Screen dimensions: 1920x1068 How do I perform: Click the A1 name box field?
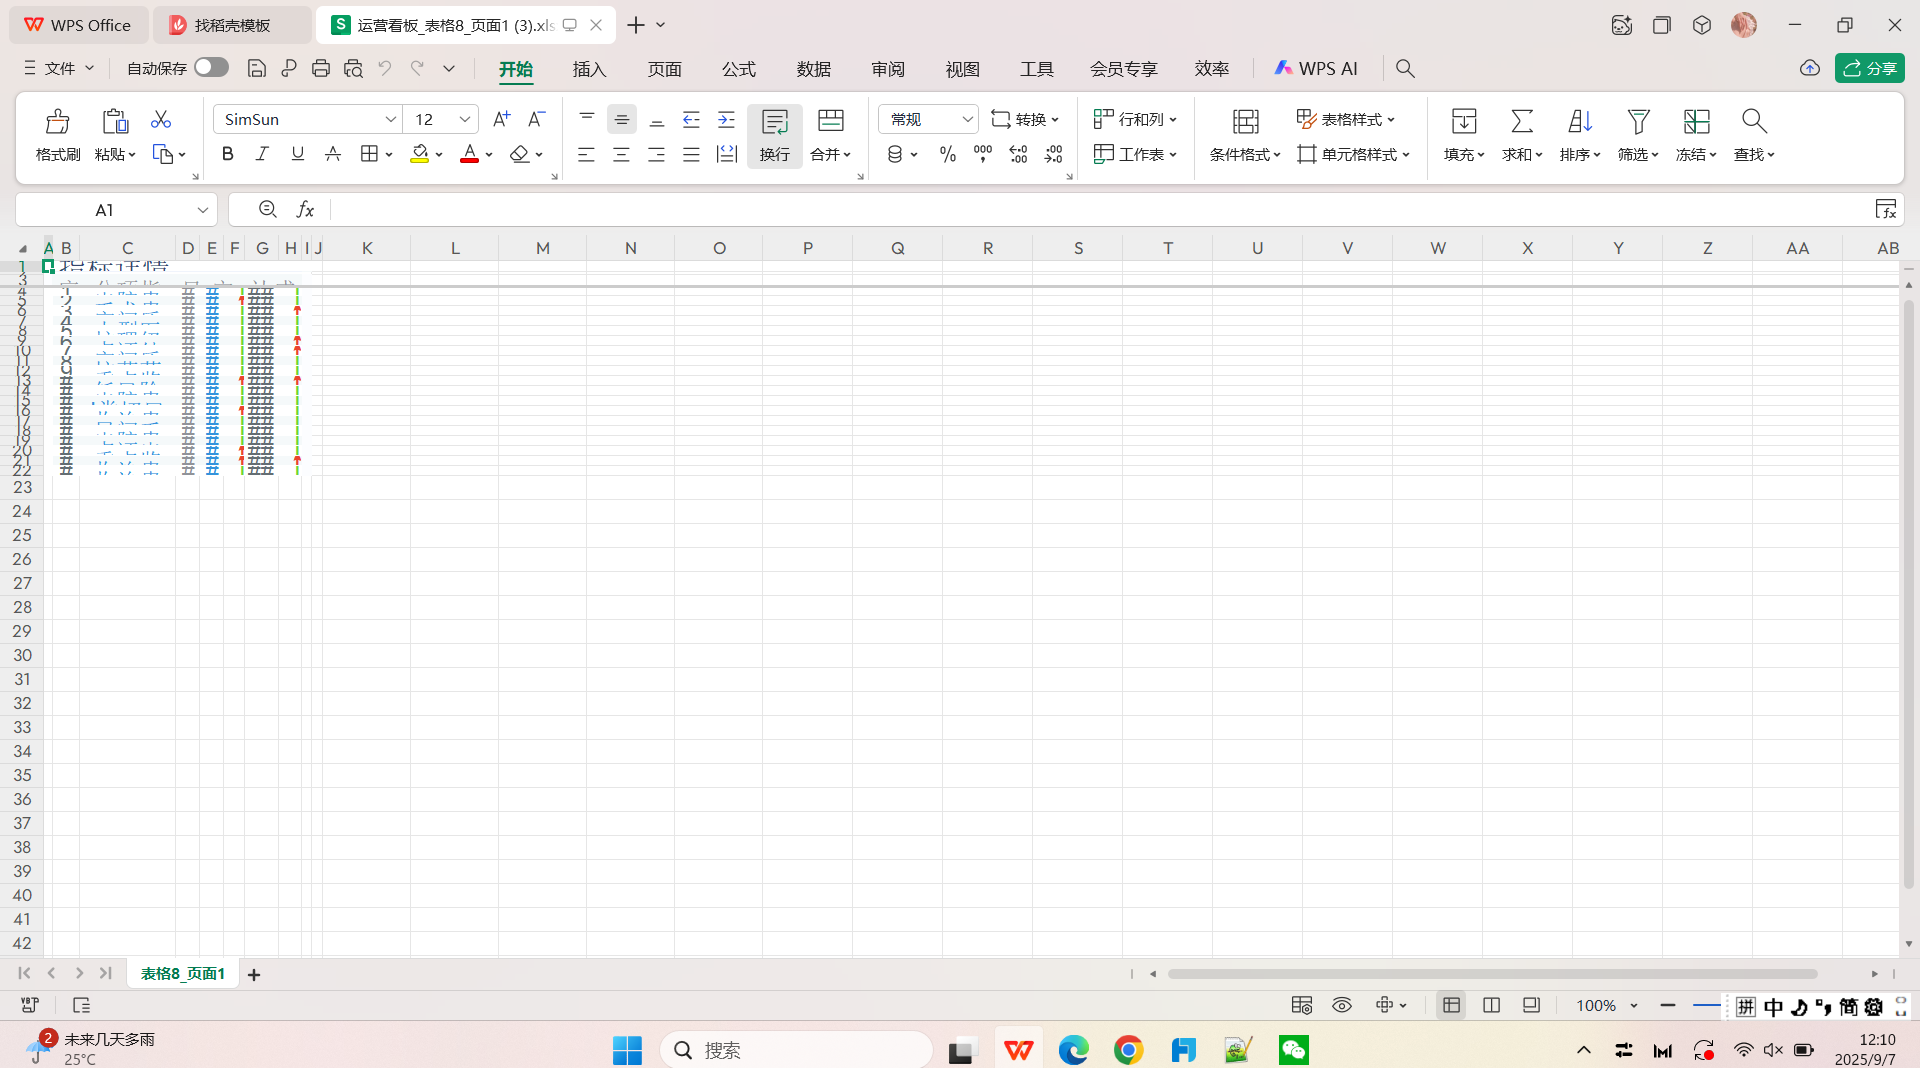(x=105, y=210)
